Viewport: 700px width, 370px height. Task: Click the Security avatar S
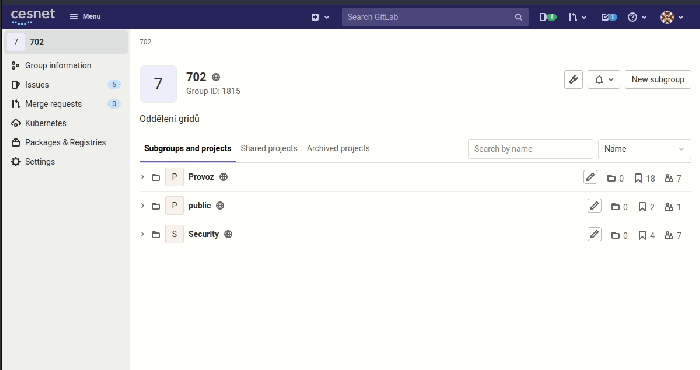point(175,234)
